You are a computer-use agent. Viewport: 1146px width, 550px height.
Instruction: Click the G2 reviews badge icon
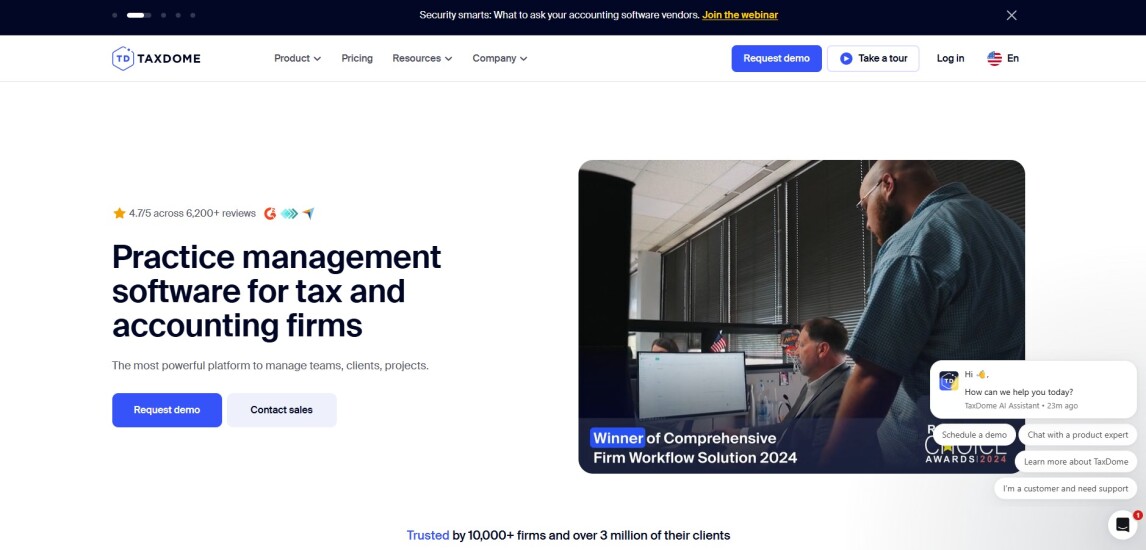[270, 213]
